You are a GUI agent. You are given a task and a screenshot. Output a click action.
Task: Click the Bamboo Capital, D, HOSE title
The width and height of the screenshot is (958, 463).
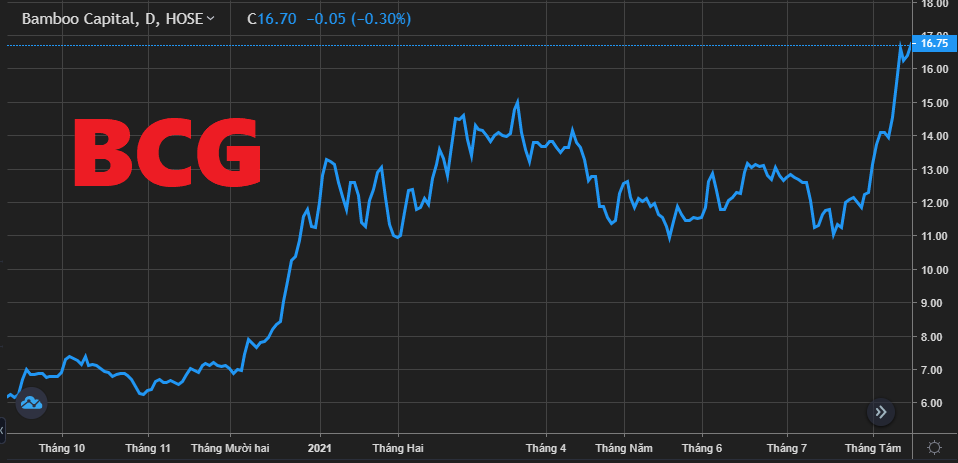coord(112,19)
